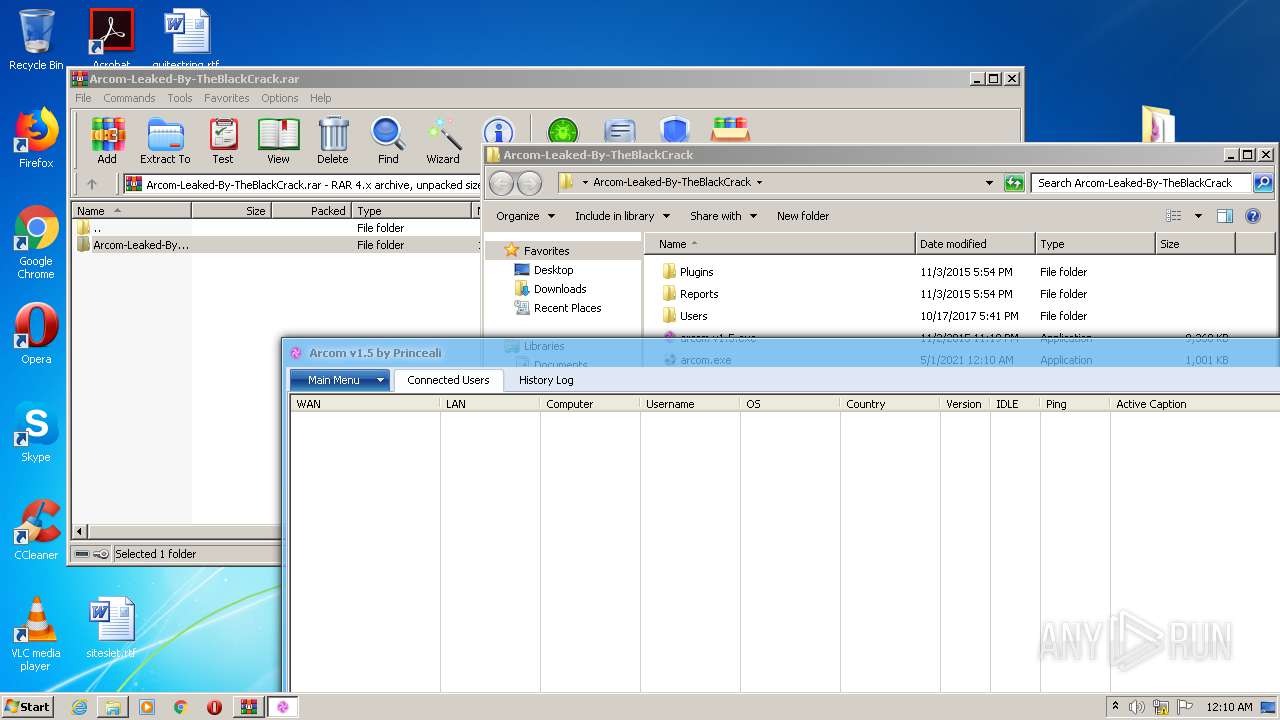Open Explorer help question mark icon
Viewport: 1280px width, 720px height.
pos(1253,216)
